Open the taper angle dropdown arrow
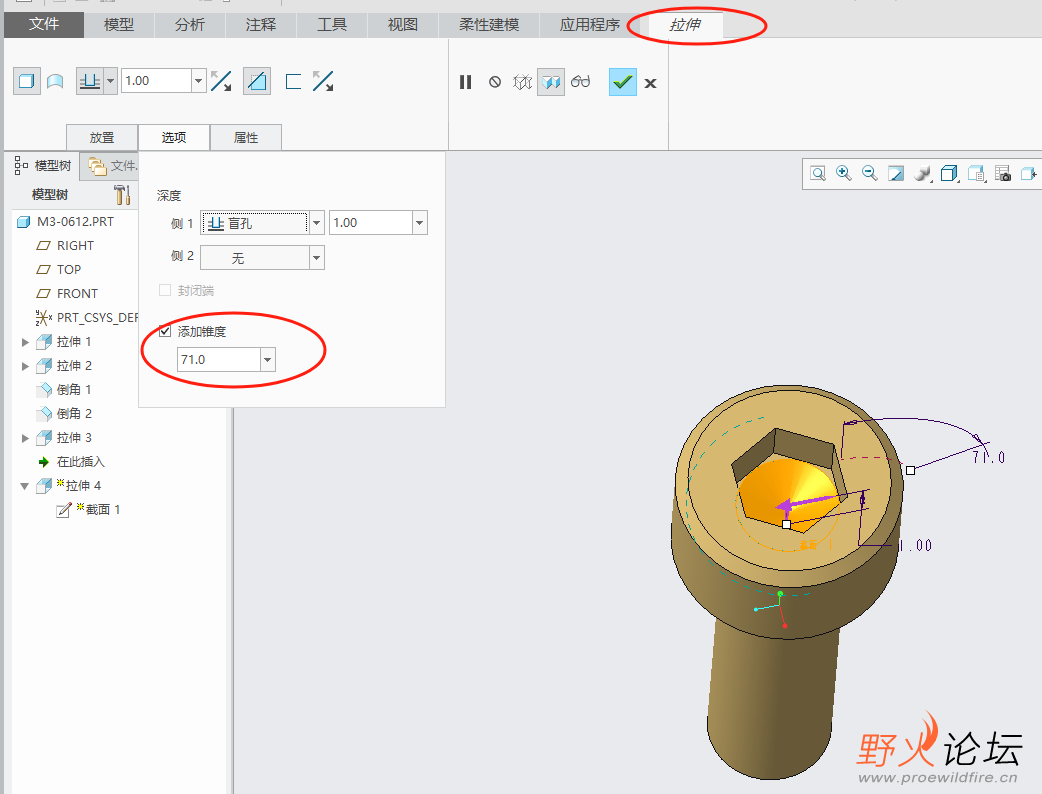The width and height of the screenshot is (1042, 794). pyautogui.click(x=267, y=359)
